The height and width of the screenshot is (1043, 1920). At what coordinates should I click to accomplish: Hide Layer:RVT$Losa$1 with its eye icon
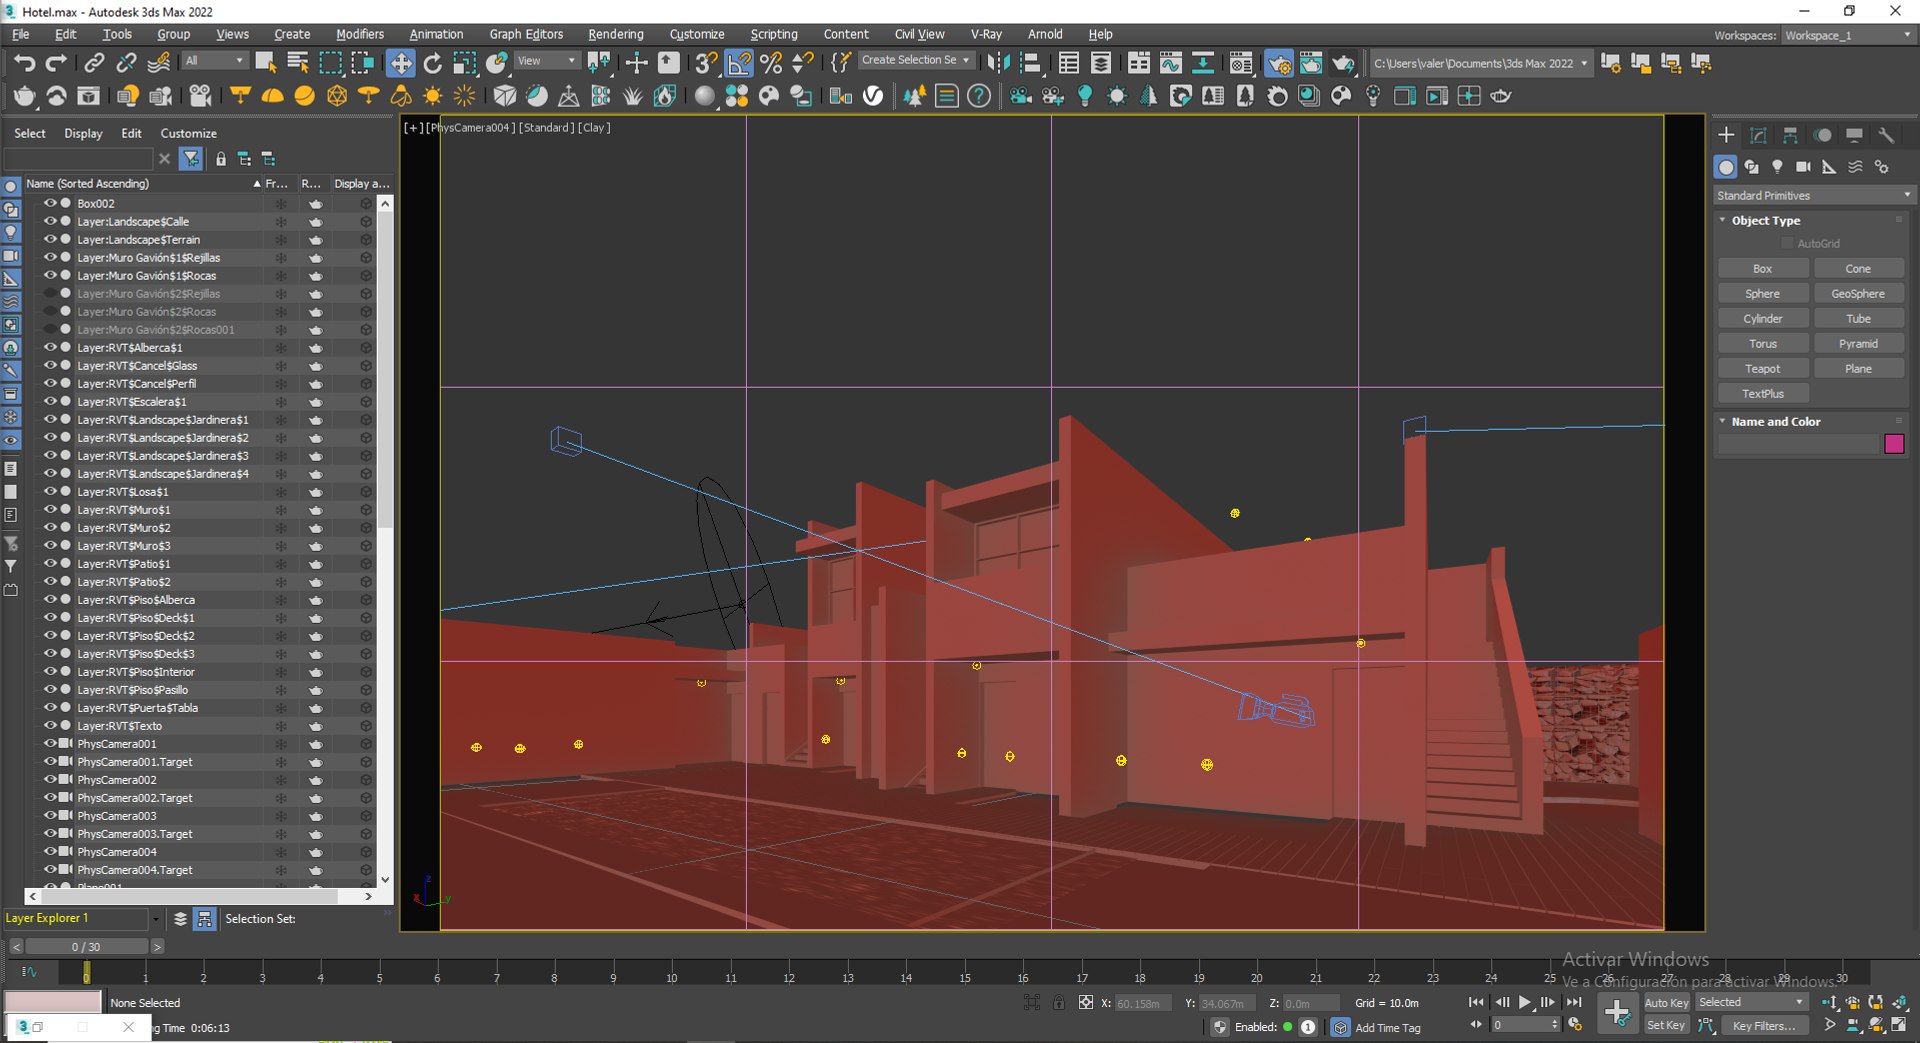(x=49, y=491)
